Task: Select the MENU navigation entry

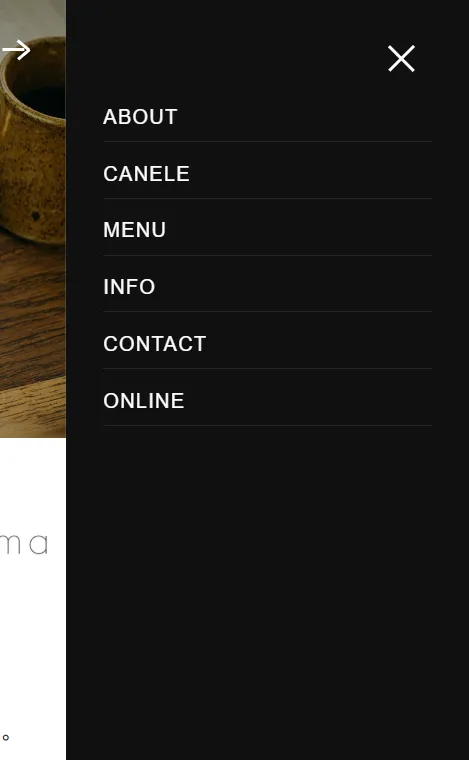Action: (x=134, y=230)
